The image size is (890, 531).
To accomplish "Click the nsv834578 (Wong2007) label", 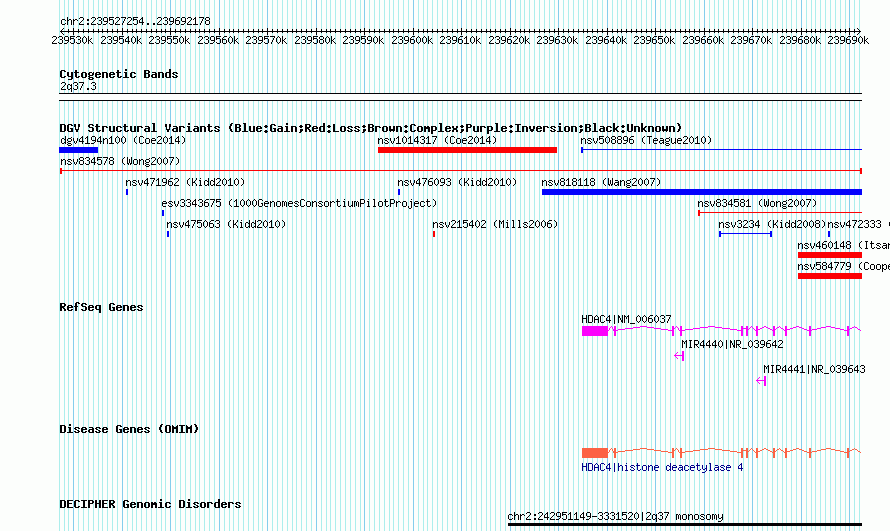I will pos(120,161).
